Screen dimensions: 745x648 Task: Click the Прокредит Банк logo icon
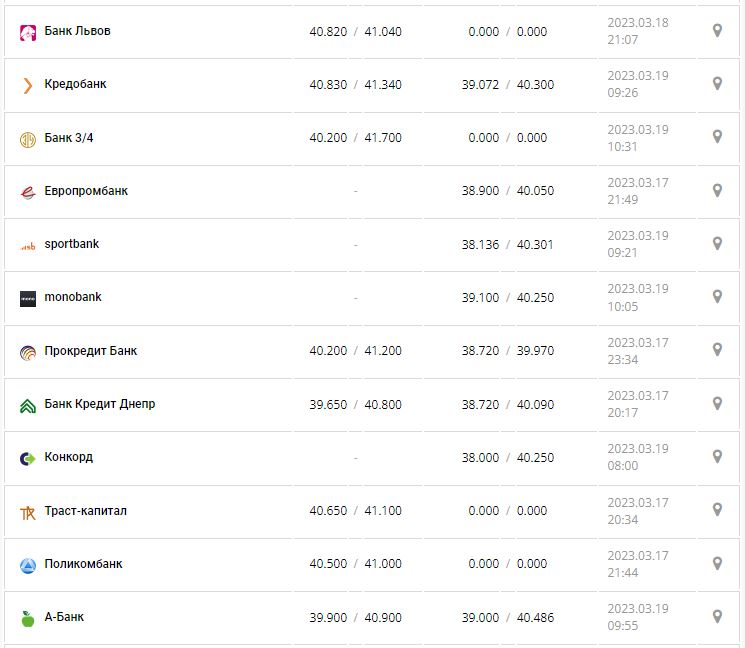(28, 352)
